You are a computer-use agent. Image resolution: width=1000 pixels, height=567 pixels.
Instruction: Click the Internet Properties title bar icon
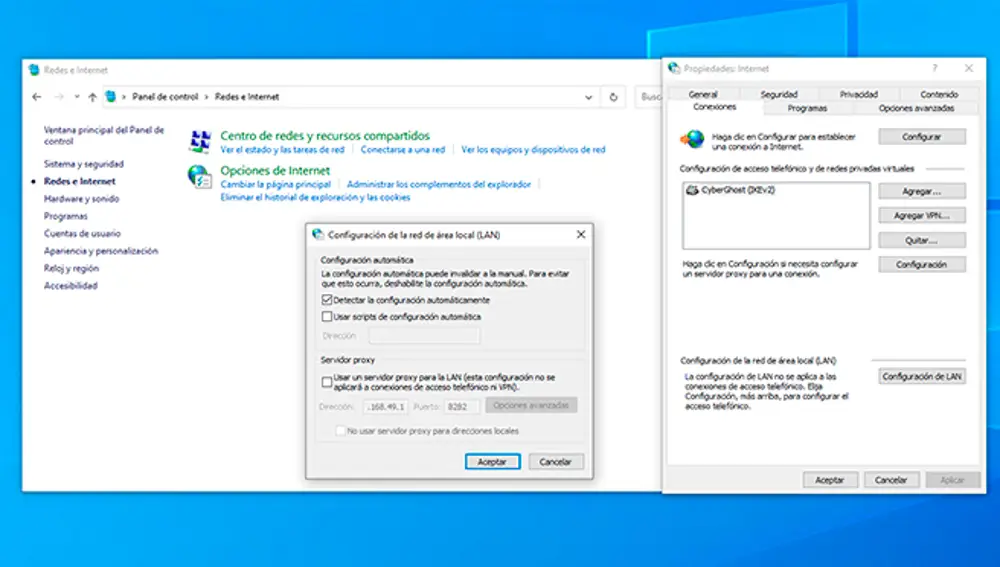tap(674, 68)
